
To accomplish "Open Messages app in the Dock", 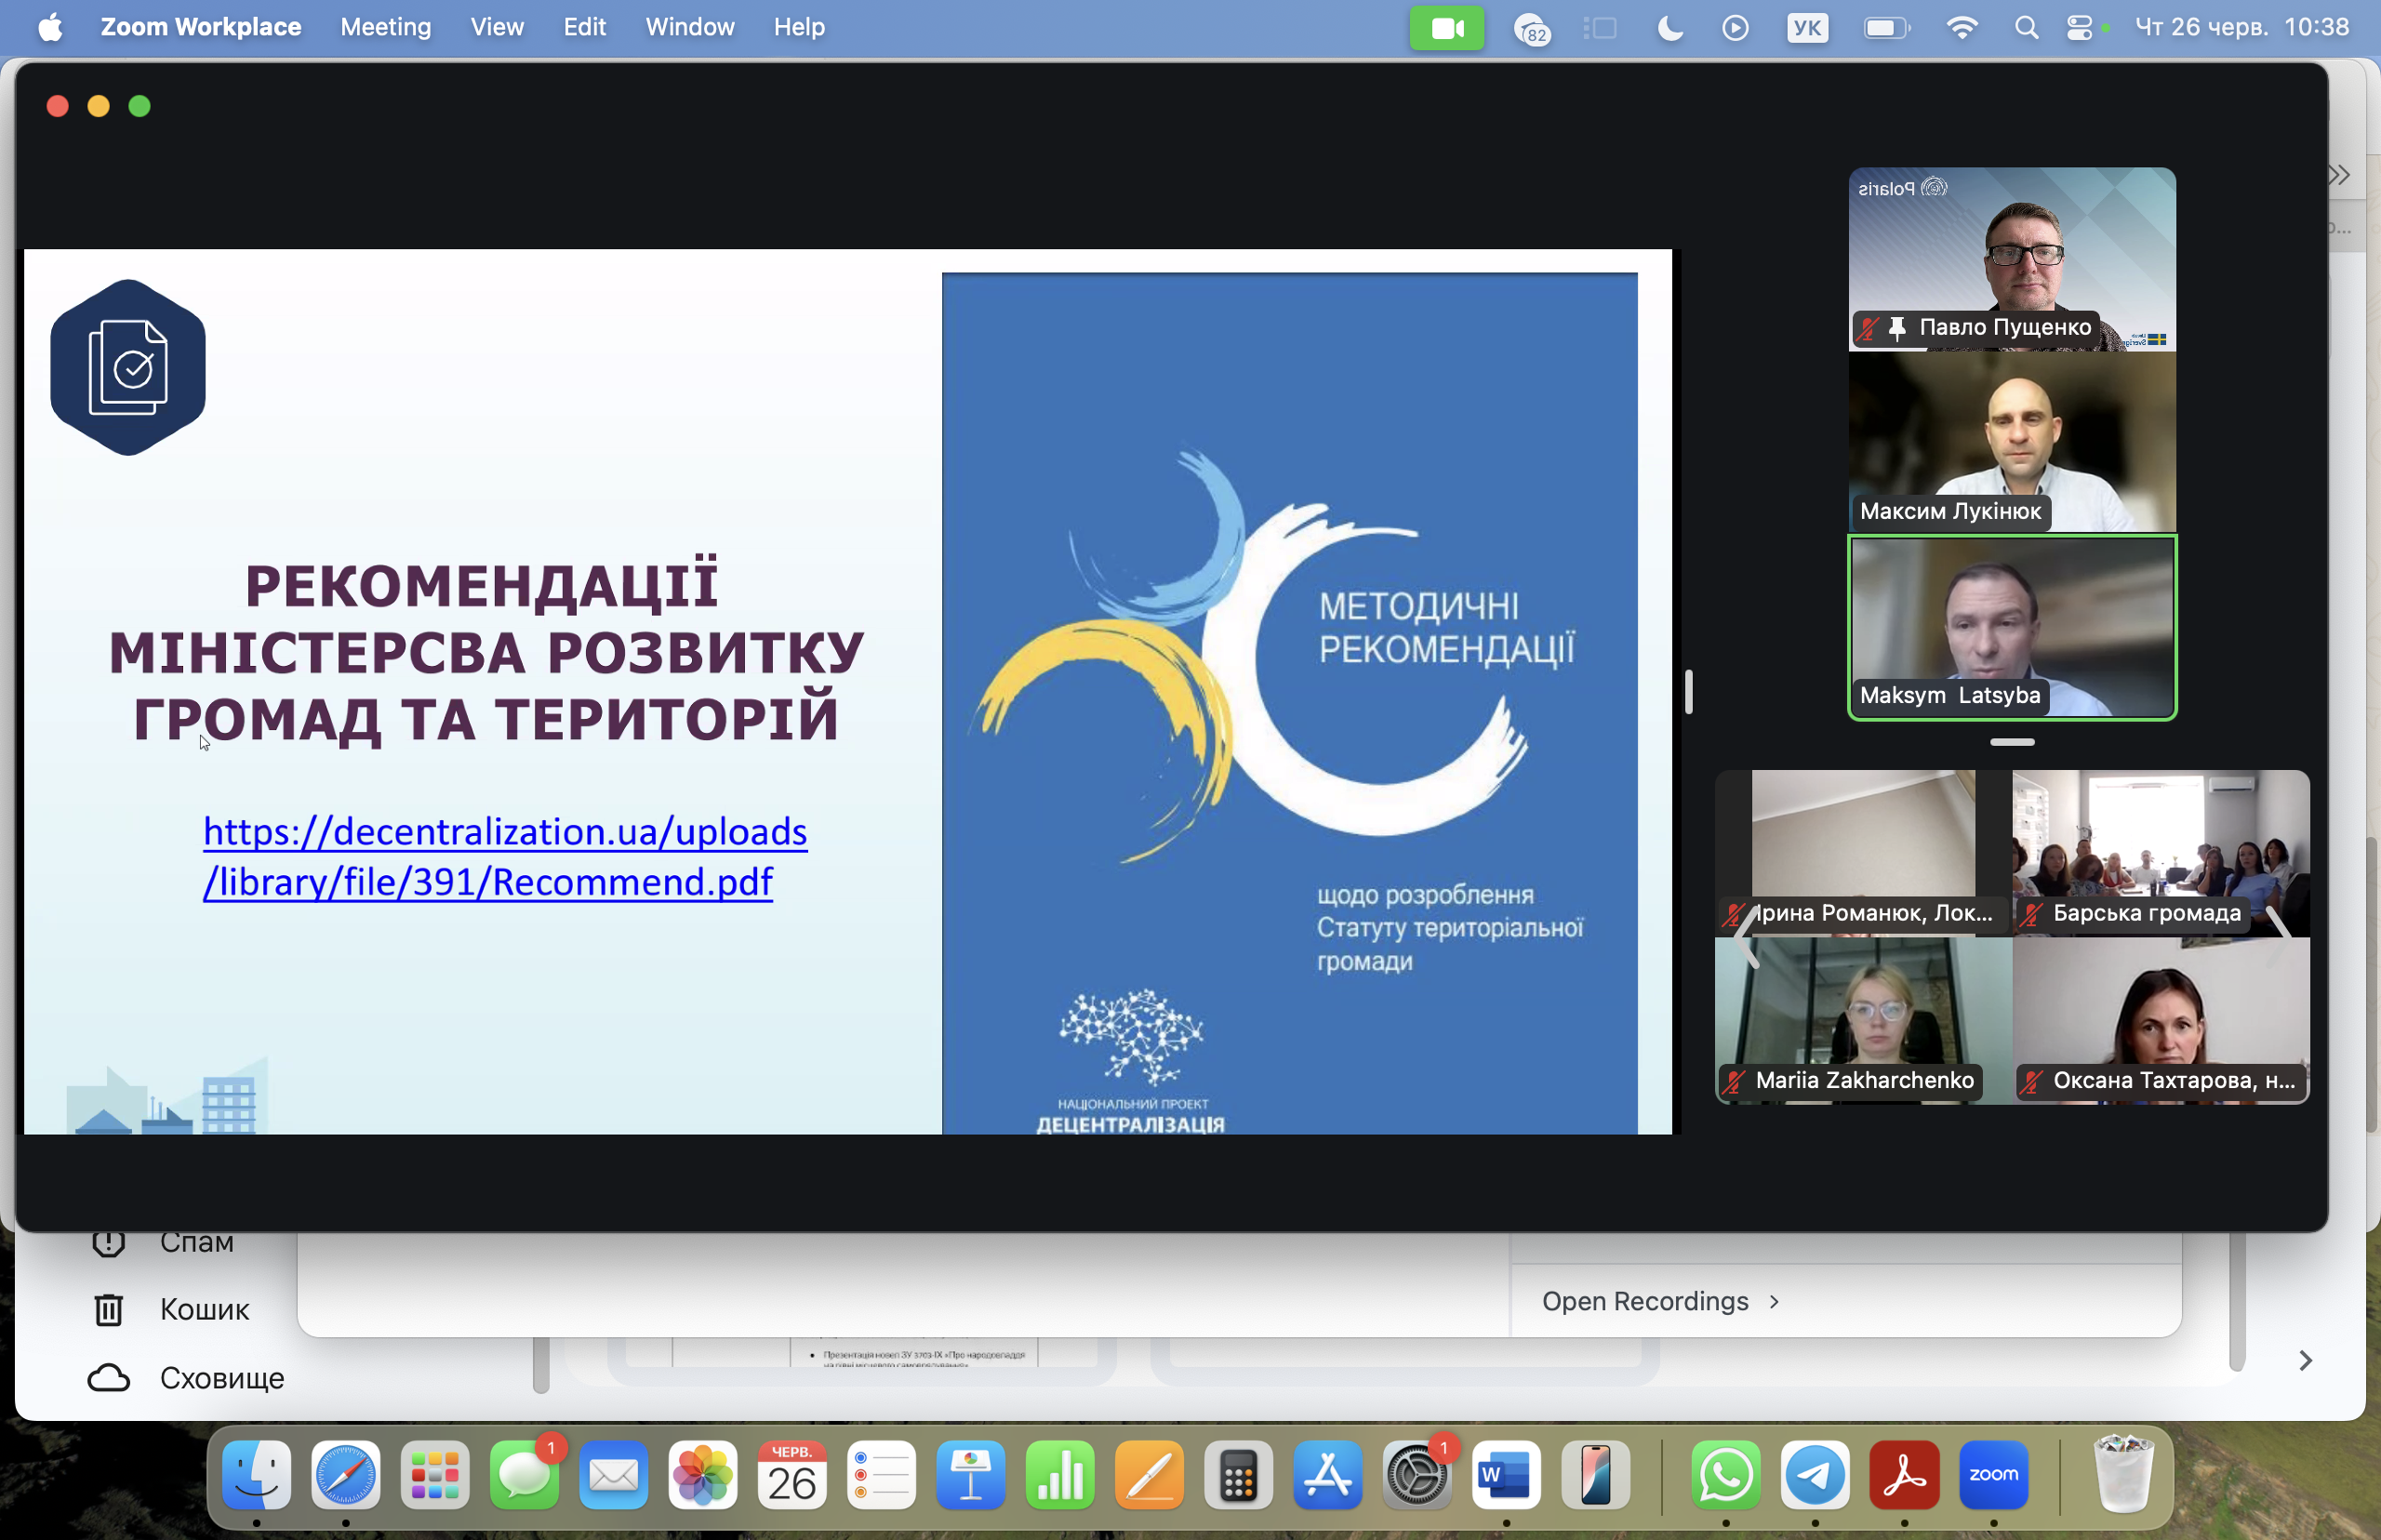I will click(x=524, y=1474).
